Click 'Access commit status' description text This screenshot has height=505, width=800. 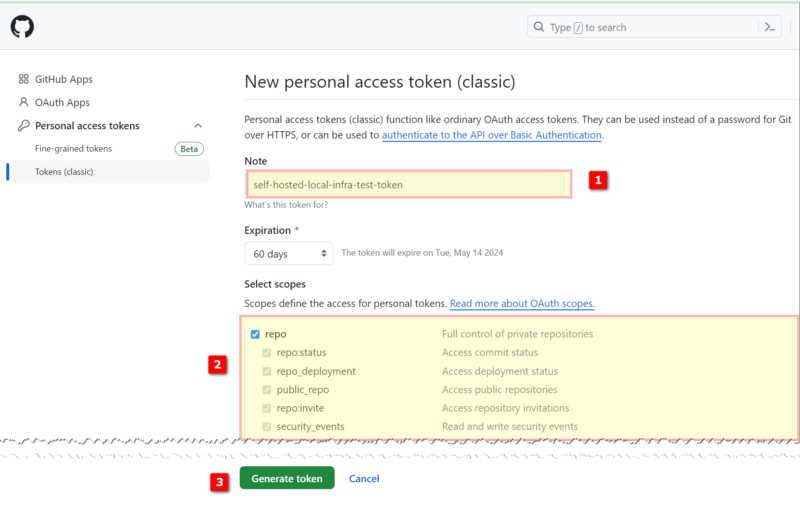490,352
